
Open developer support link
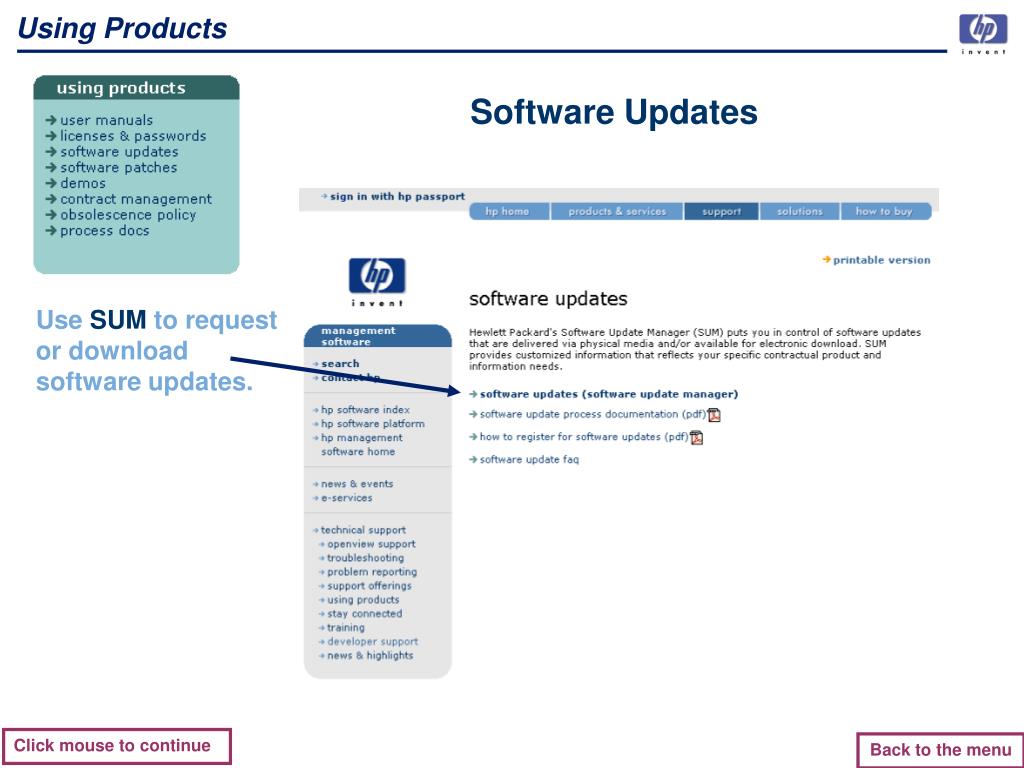click(372, 642)
